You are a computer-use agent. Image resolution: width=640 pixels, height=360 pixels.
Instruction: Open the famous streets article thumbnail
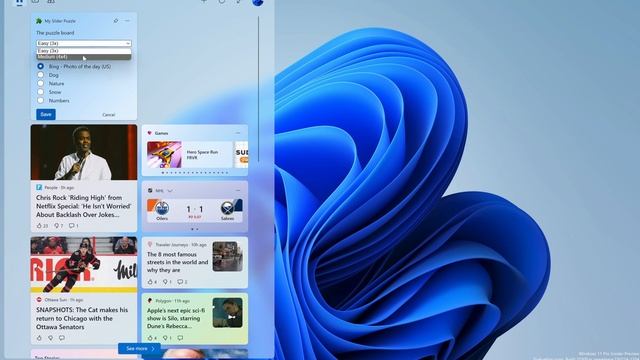click(227, 256)
